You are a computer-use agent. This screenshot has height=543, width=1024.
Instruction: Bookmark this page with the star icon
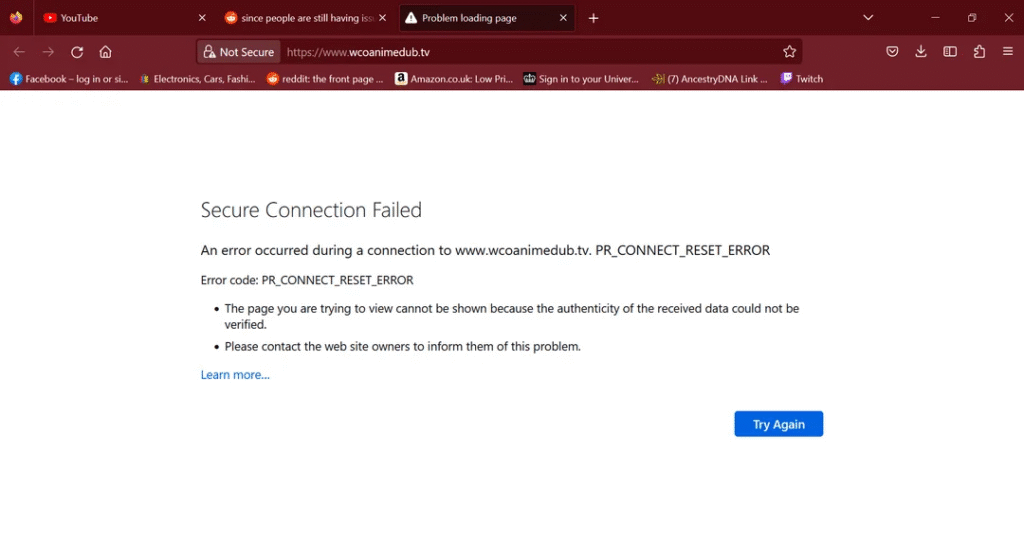coord(790,52)
